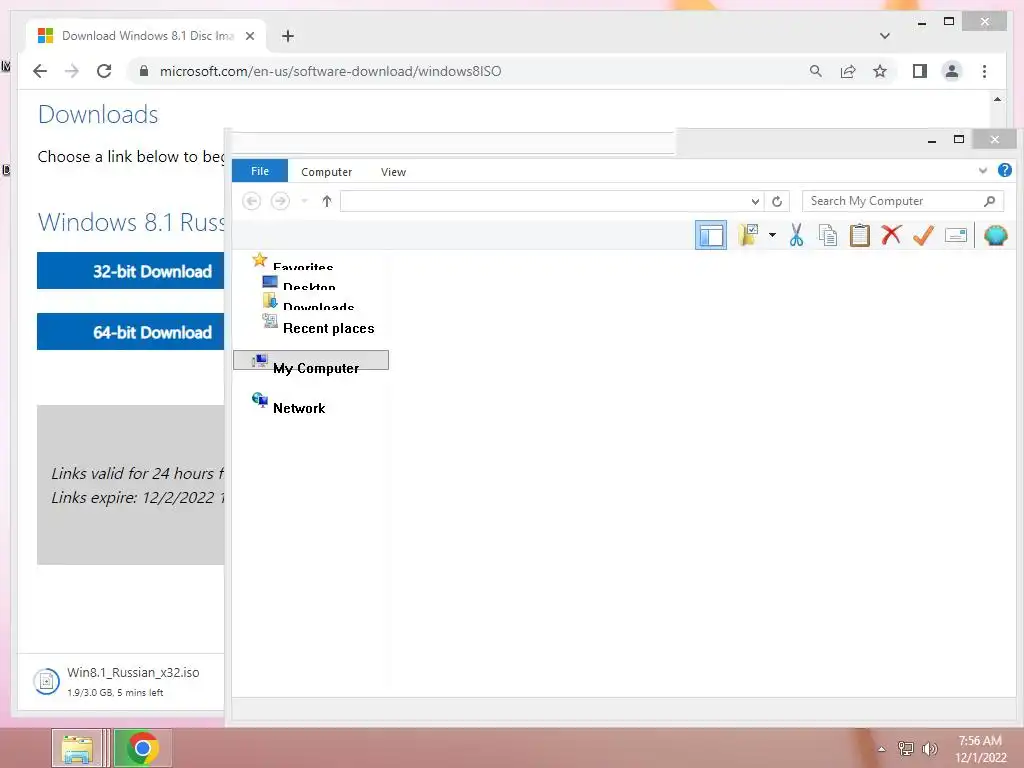Open the Chrome tab search chevron
This screenshot has width=1024, height=768.
coord(885,36)
